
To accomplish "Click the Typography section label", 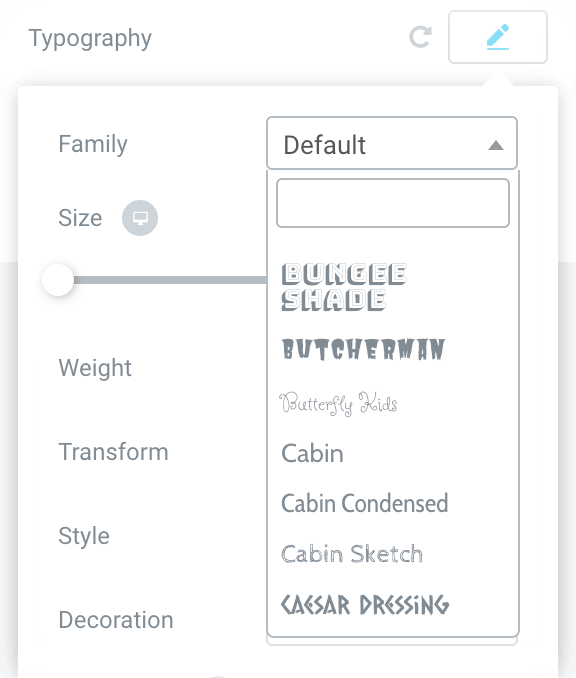I will click(90, 39).
